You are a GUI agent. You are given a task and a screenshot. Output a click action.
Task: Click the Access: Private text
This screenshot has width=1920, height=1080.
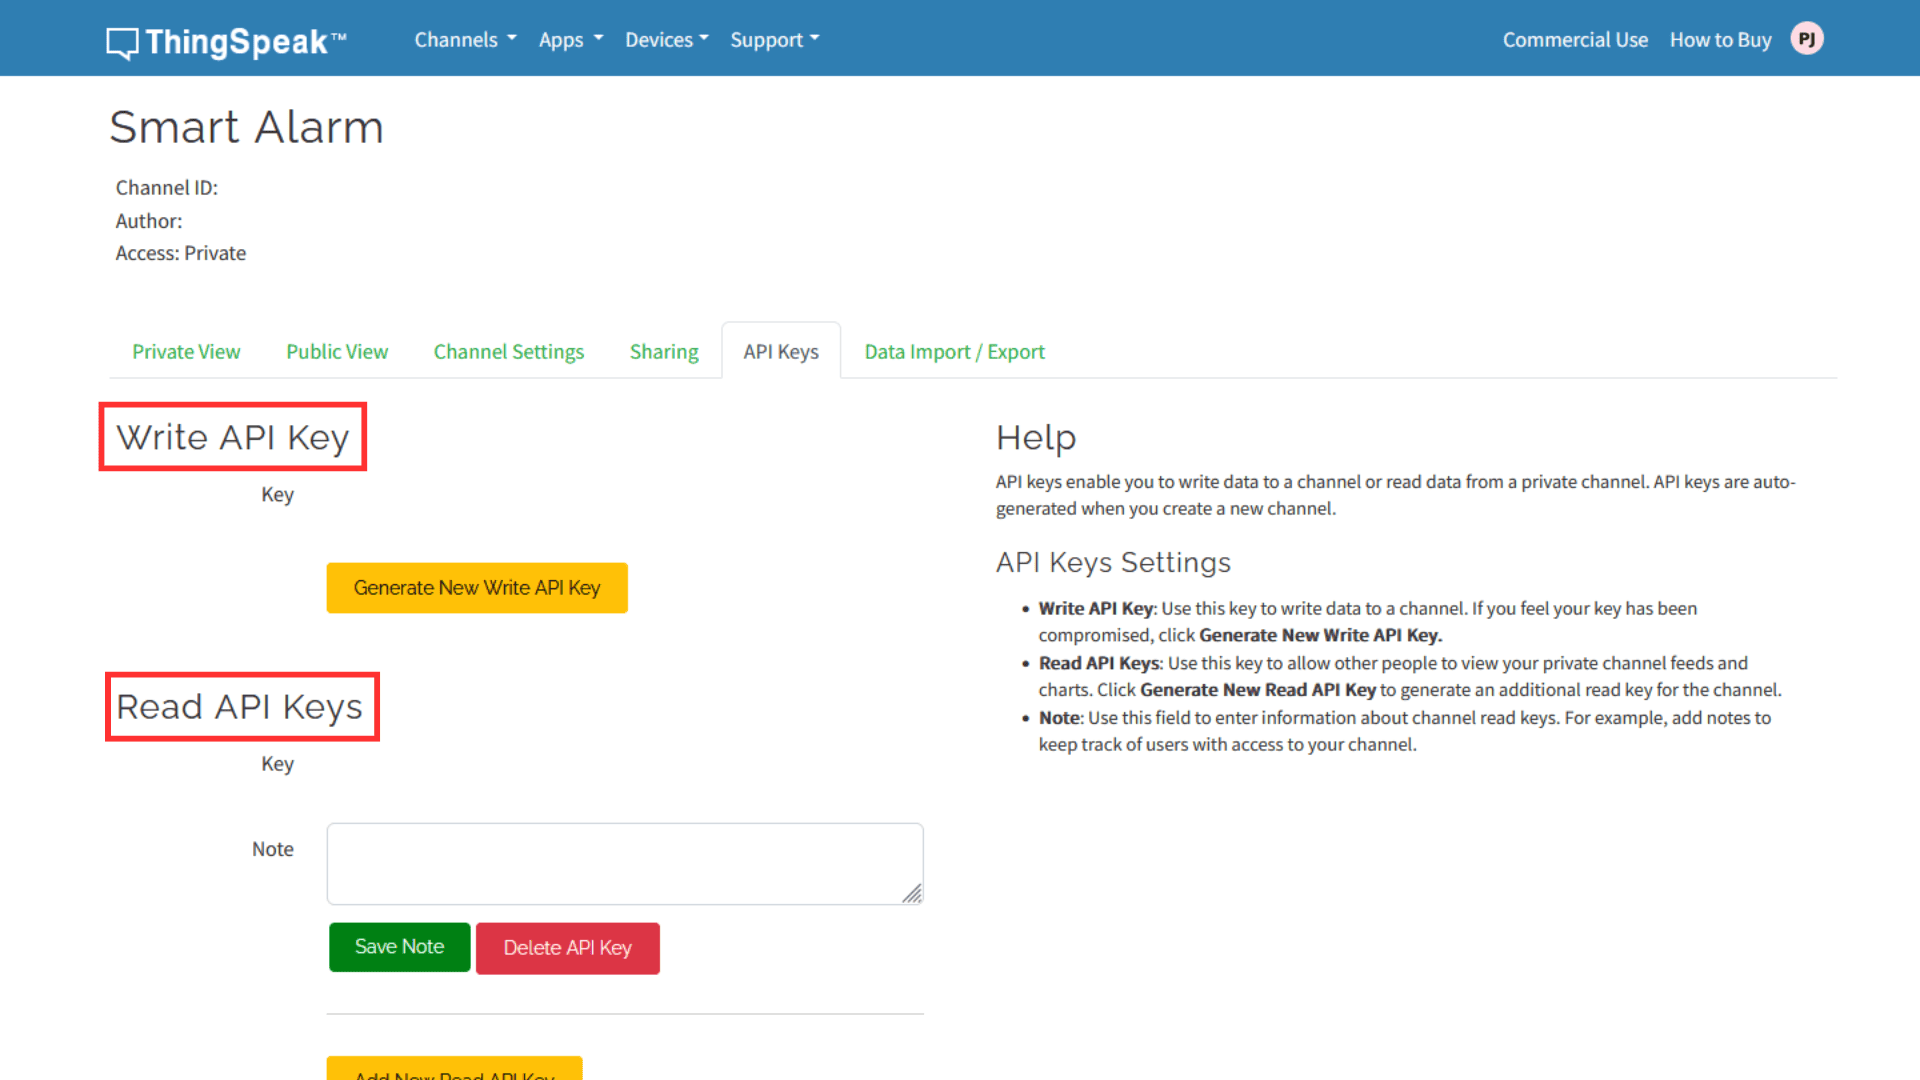point(181,254)
